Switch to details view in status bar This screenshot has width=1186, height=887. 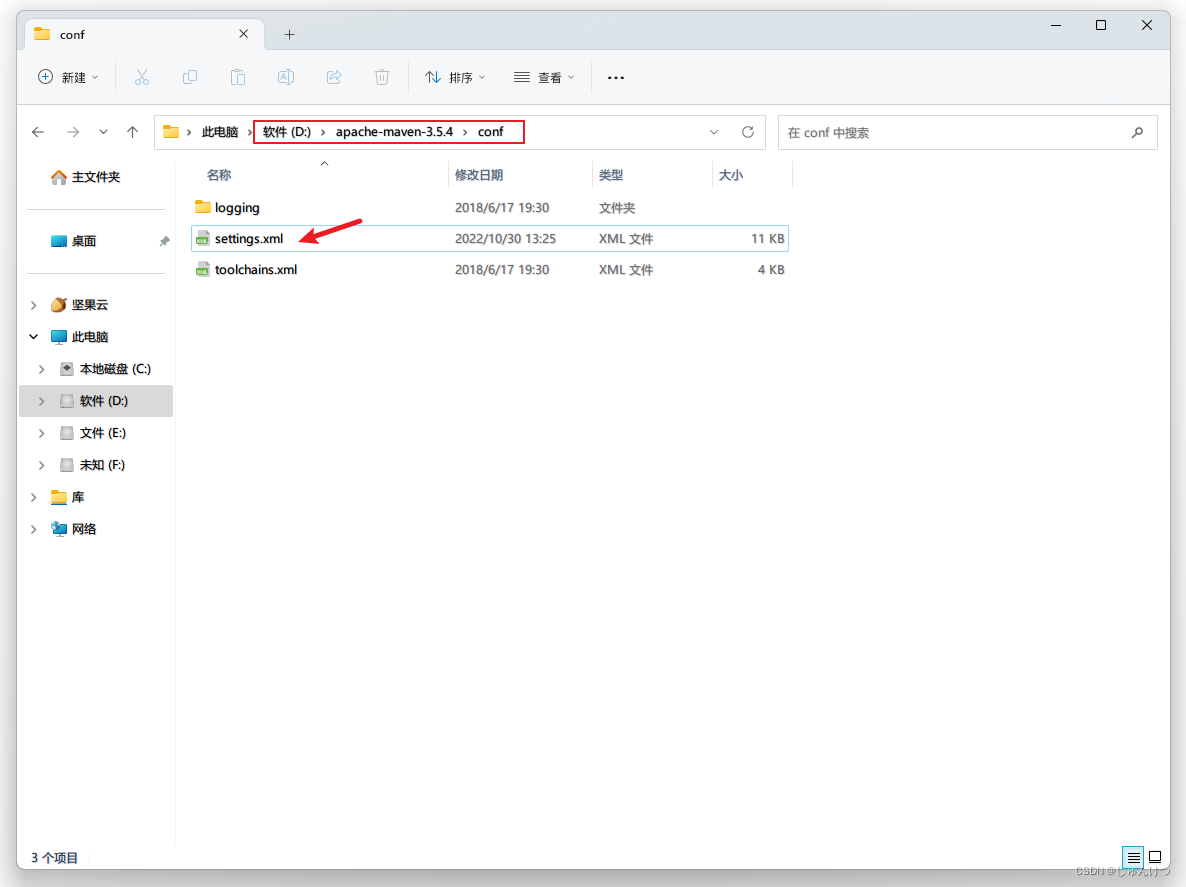1133,857
